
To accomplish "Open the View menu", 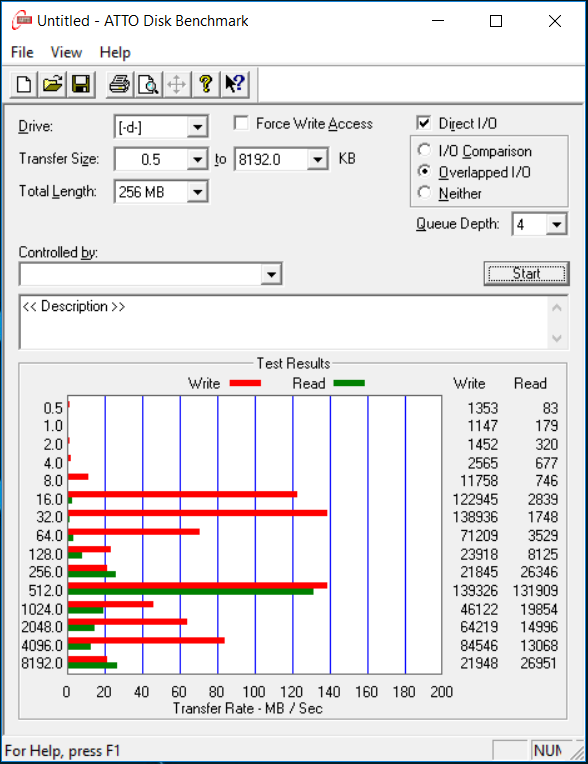I will pos(66,52).
